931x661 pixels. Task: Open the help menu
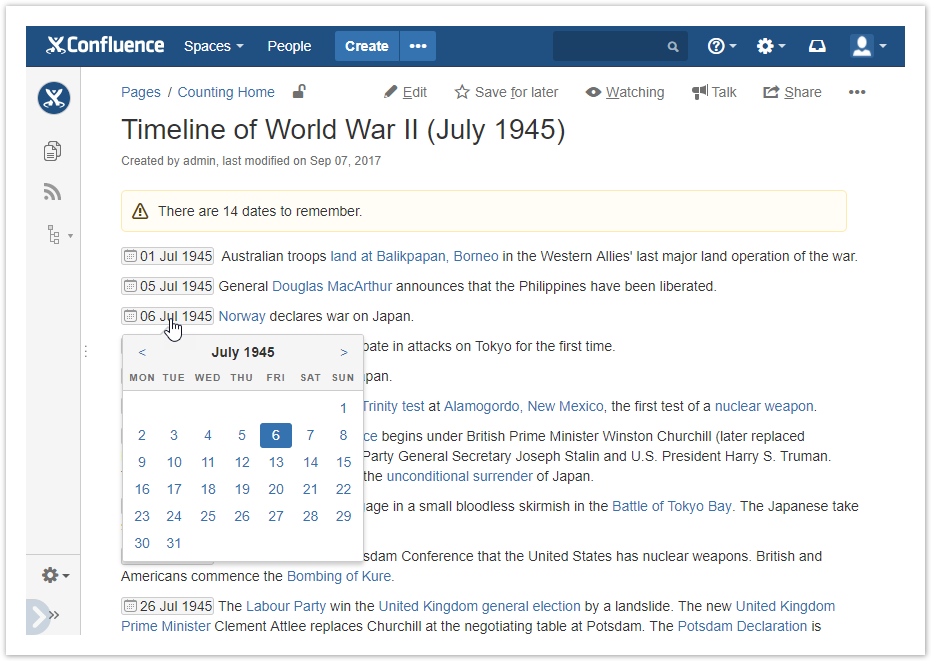point(722,46)
